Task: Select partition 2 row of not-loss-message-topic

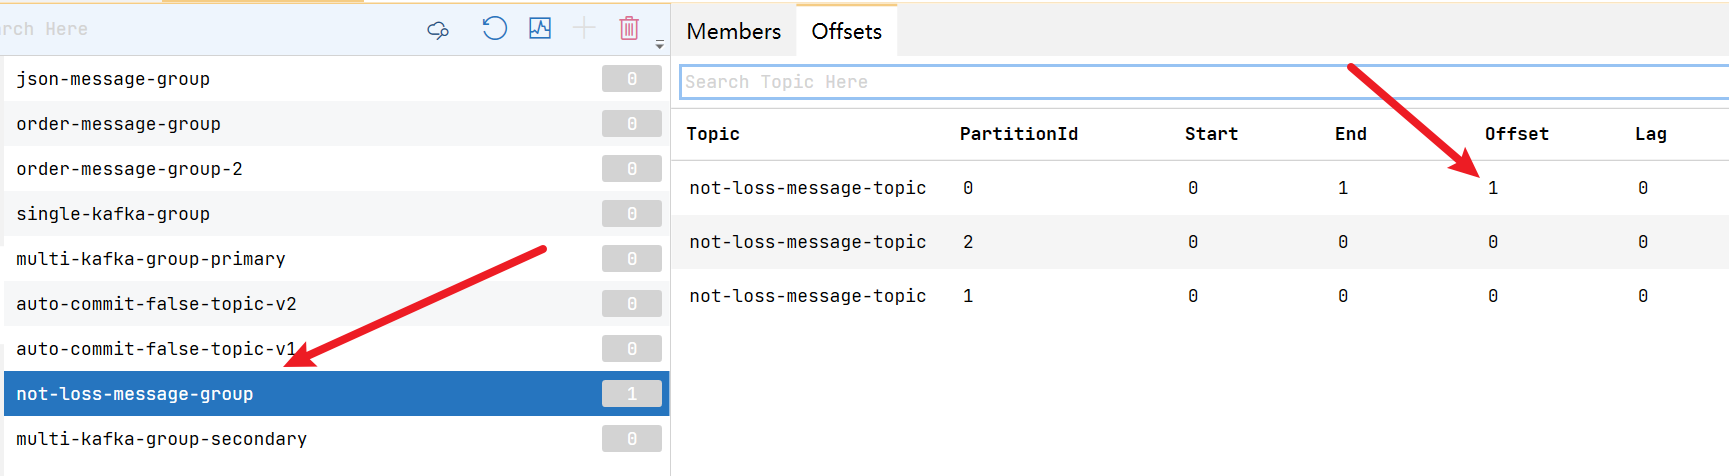Action: coord(1199,242)
